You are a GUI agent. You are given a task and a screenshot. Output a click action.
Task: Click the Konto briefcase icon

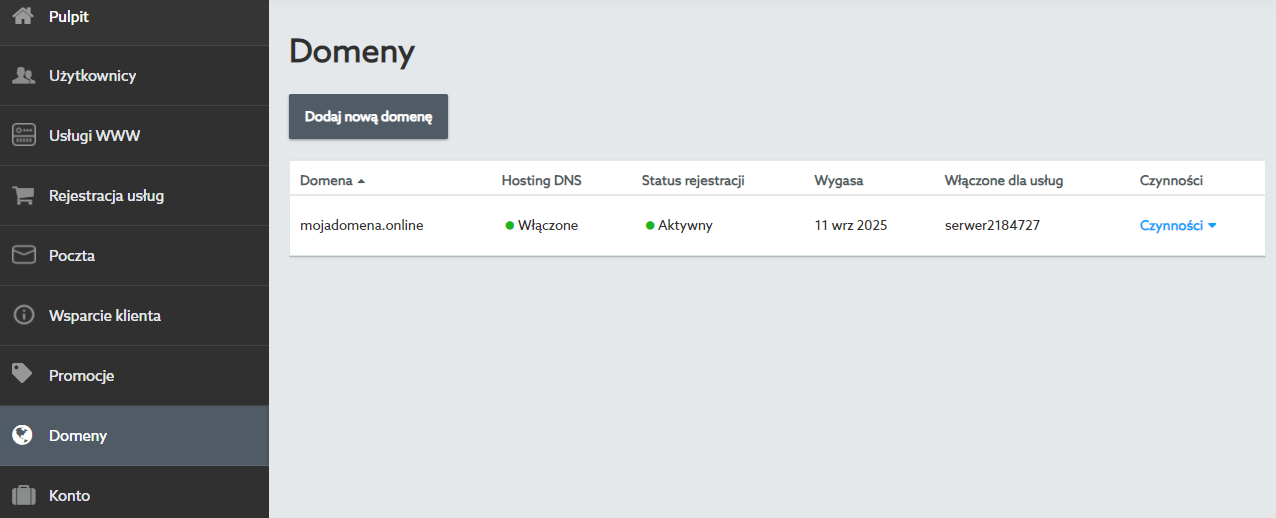23,496
